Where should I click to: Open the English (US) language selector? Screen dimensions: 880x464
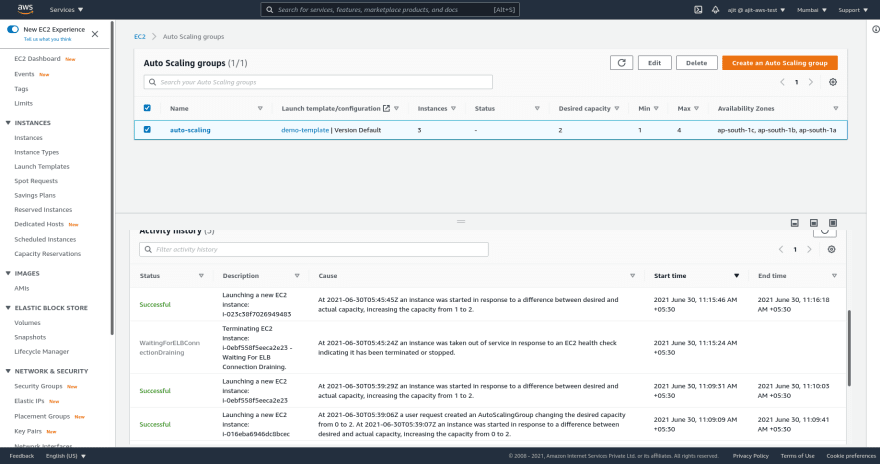(66, 456)
